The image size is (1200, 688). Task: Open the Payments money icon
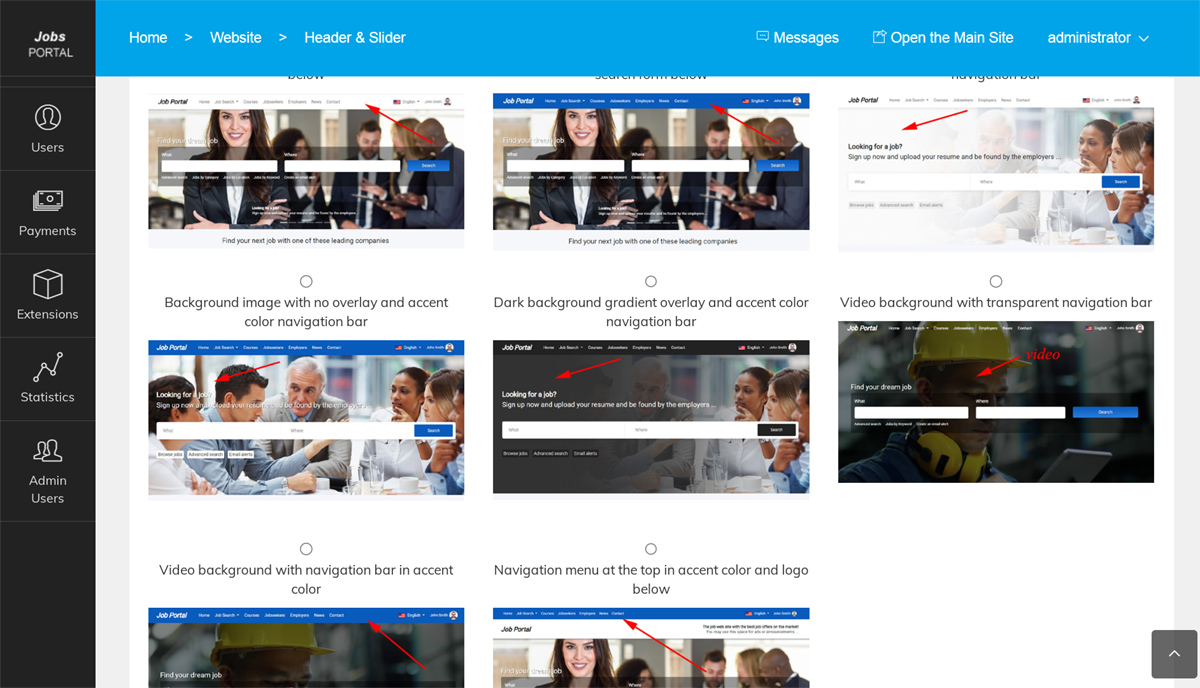pos(47,201)
